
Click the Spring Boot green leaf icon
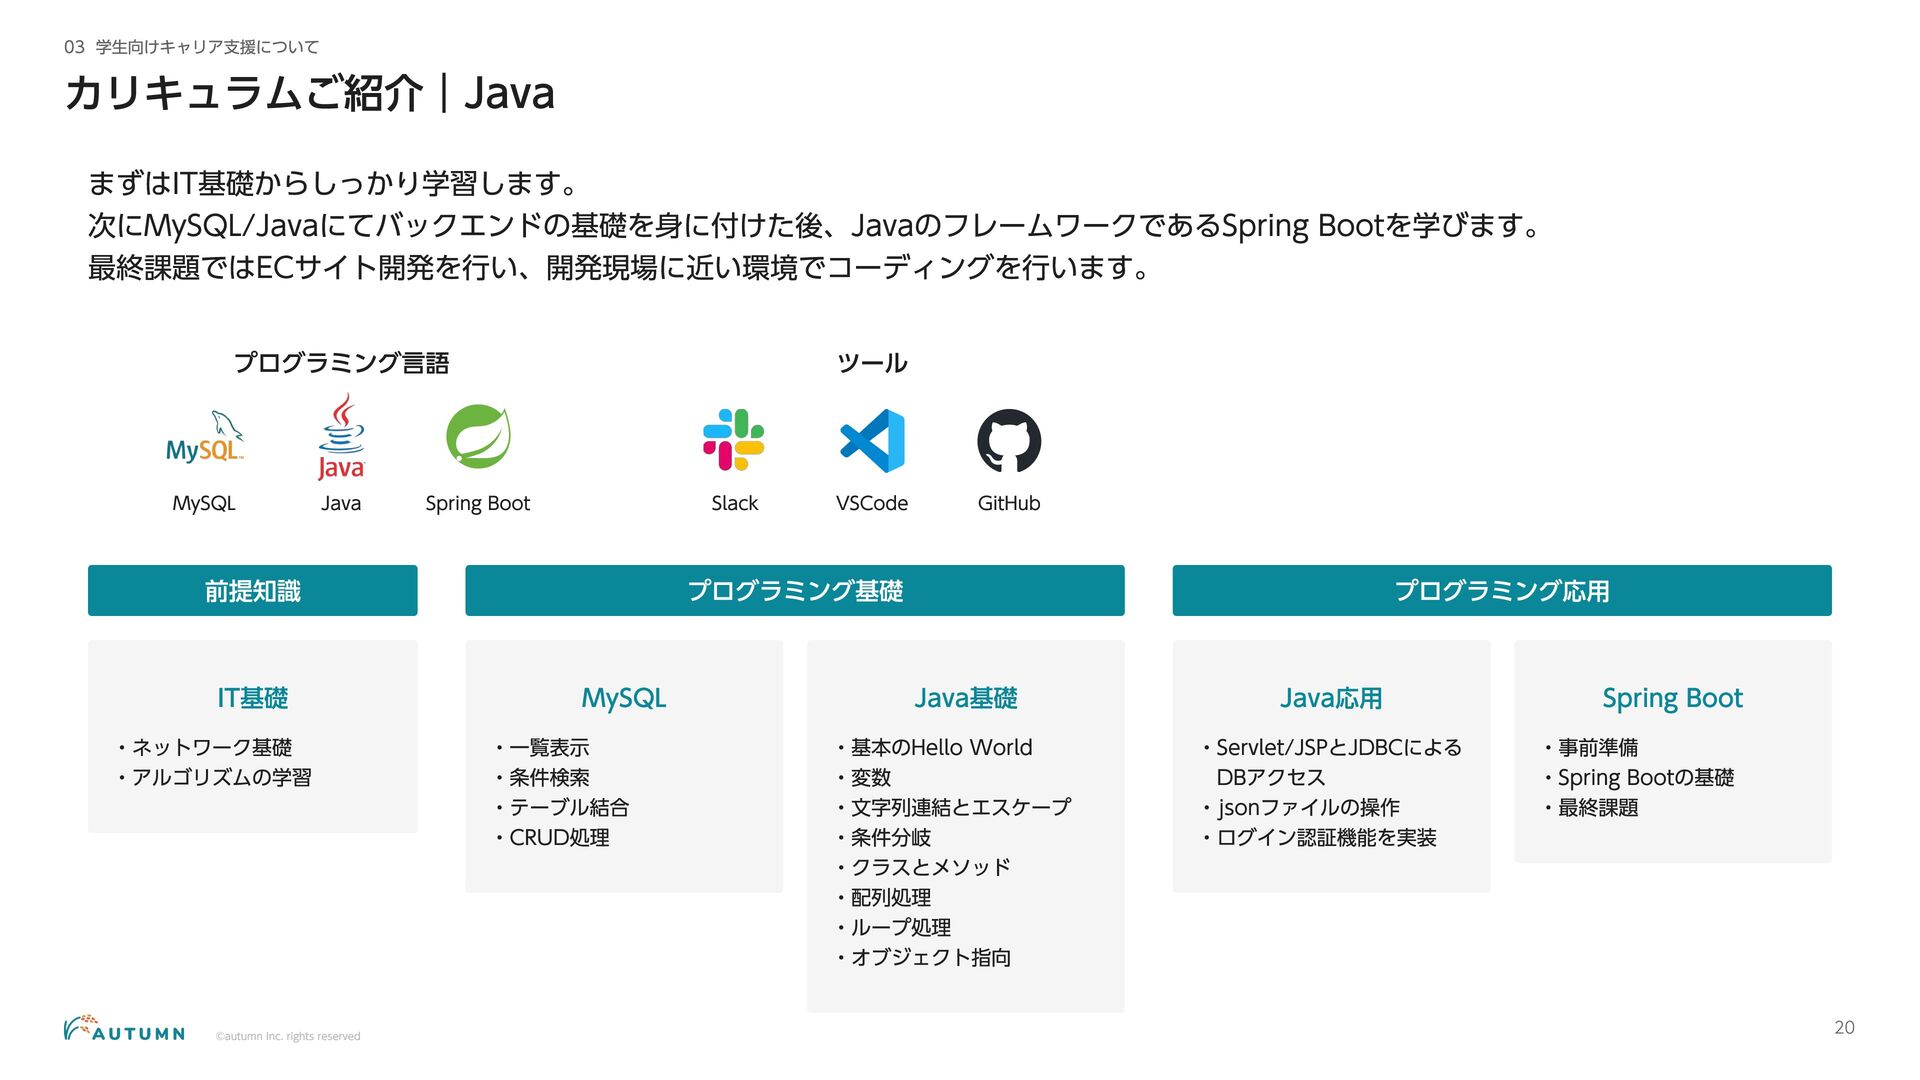pyautogui.click(x=478, y=437)
